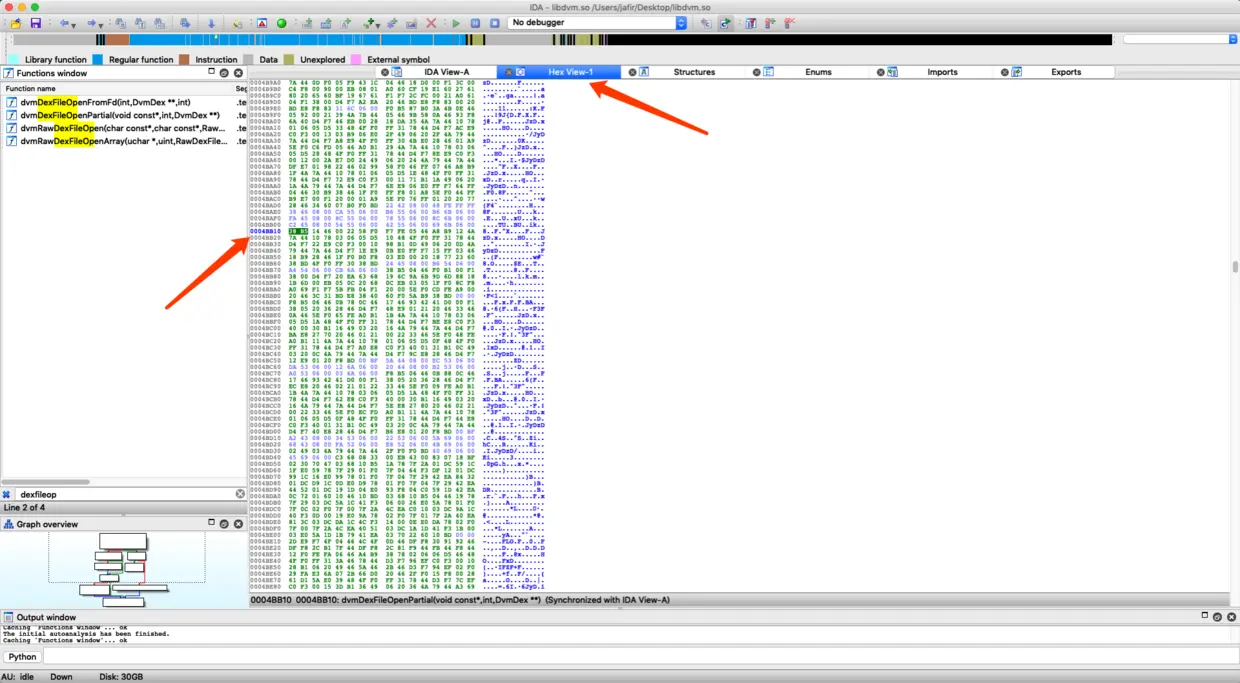Viewport: 1240px width, 683px height.
Task: Click the red X delete toolbar icon
Action: 431,22
